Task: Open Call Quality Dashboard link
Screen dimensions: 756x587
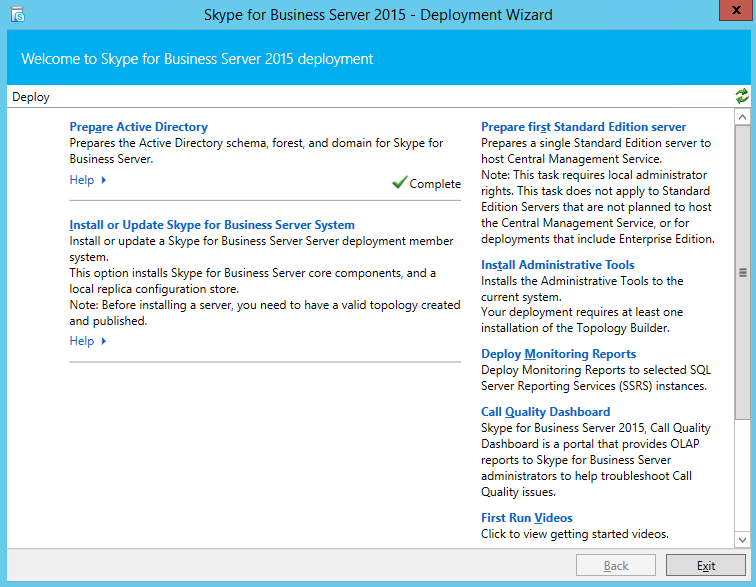Action: pyautogui.click(x=545, y=412)
